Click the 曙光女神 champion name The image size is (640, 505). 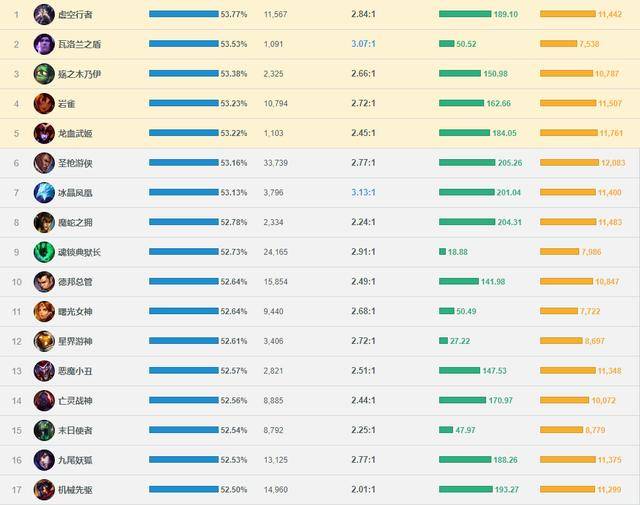[x=76, y=311]
